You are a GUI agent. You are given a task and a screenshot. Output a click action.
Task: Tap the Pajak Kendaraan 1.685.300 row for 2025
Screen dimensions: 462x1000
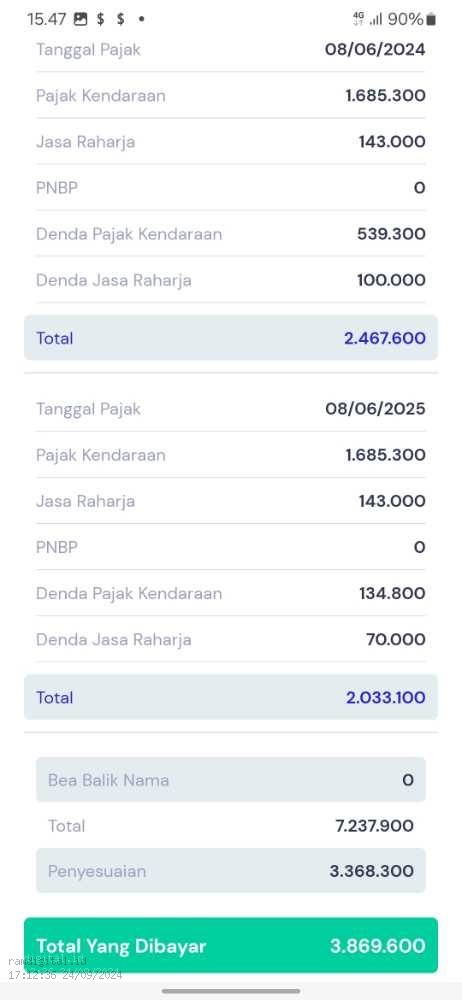click(231, 455)
